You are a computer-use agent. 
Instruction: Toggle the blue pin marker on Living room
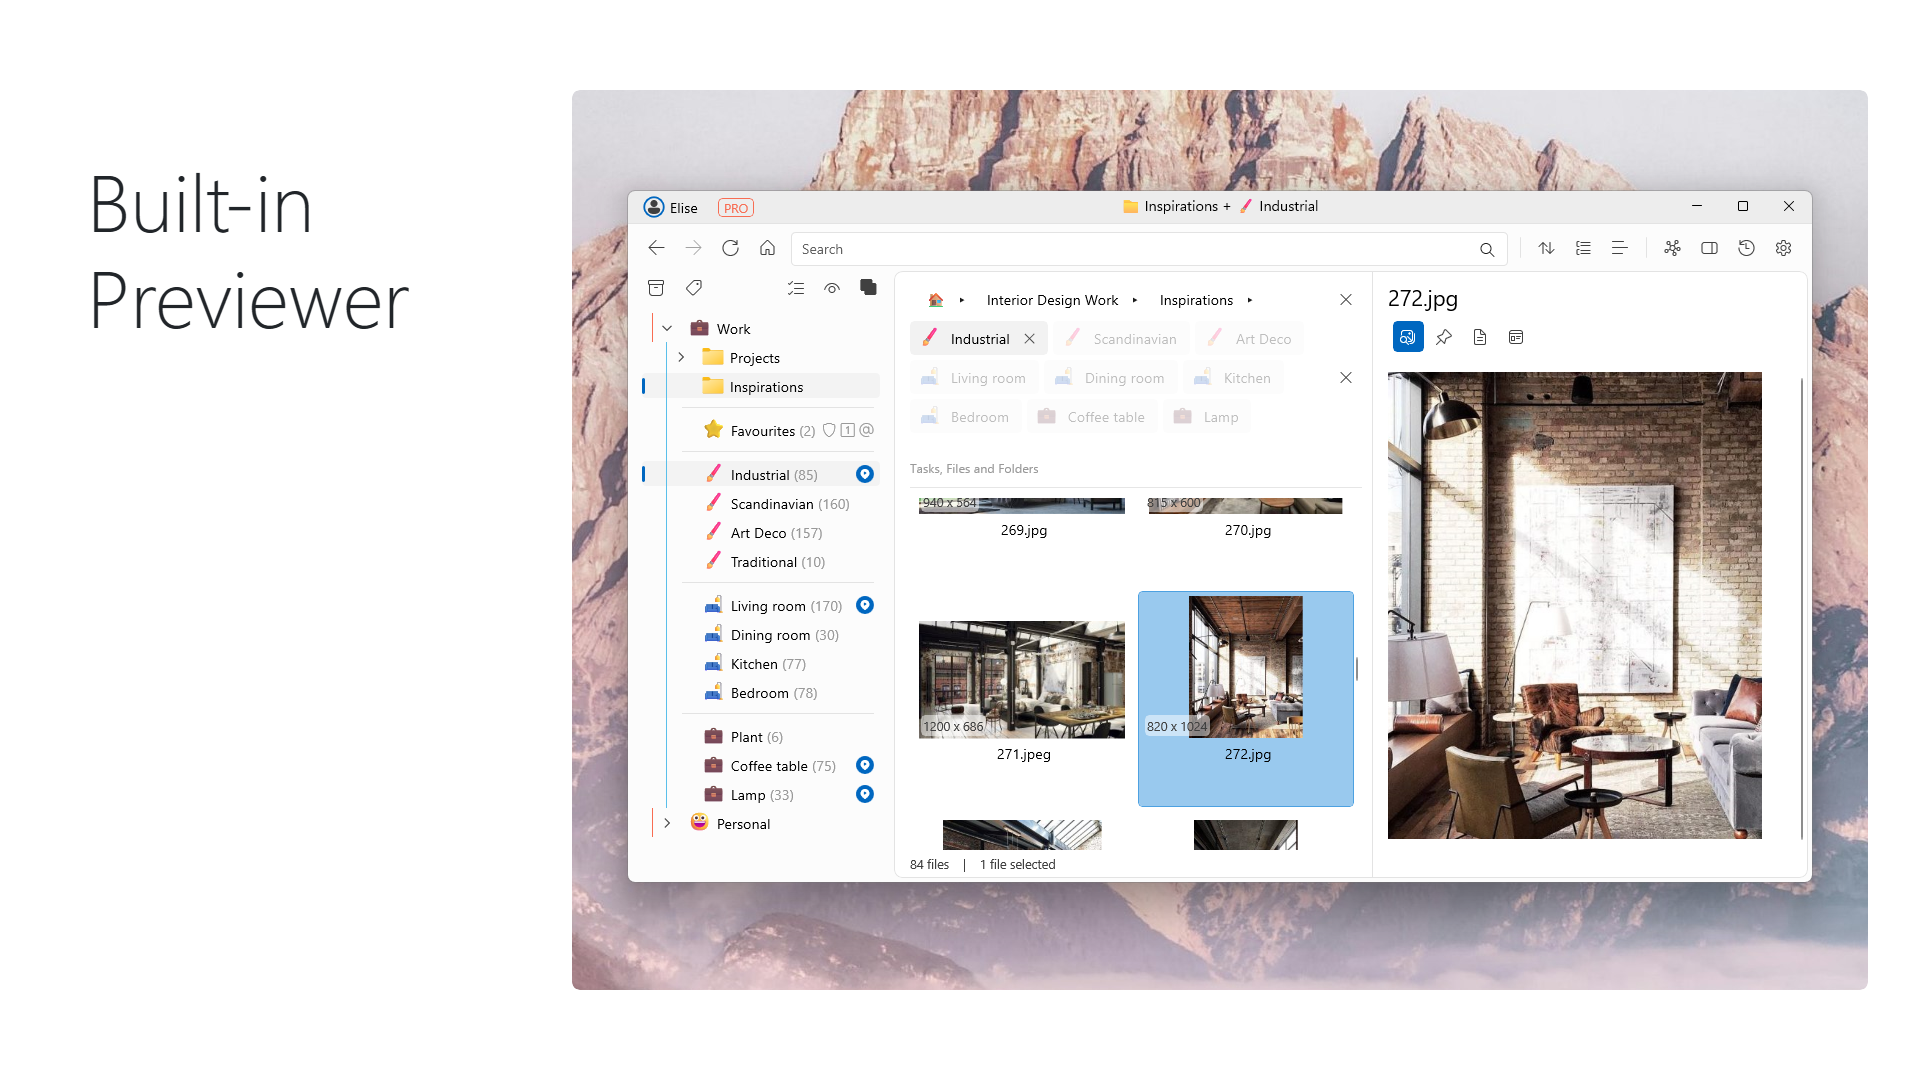click(865, 605)
